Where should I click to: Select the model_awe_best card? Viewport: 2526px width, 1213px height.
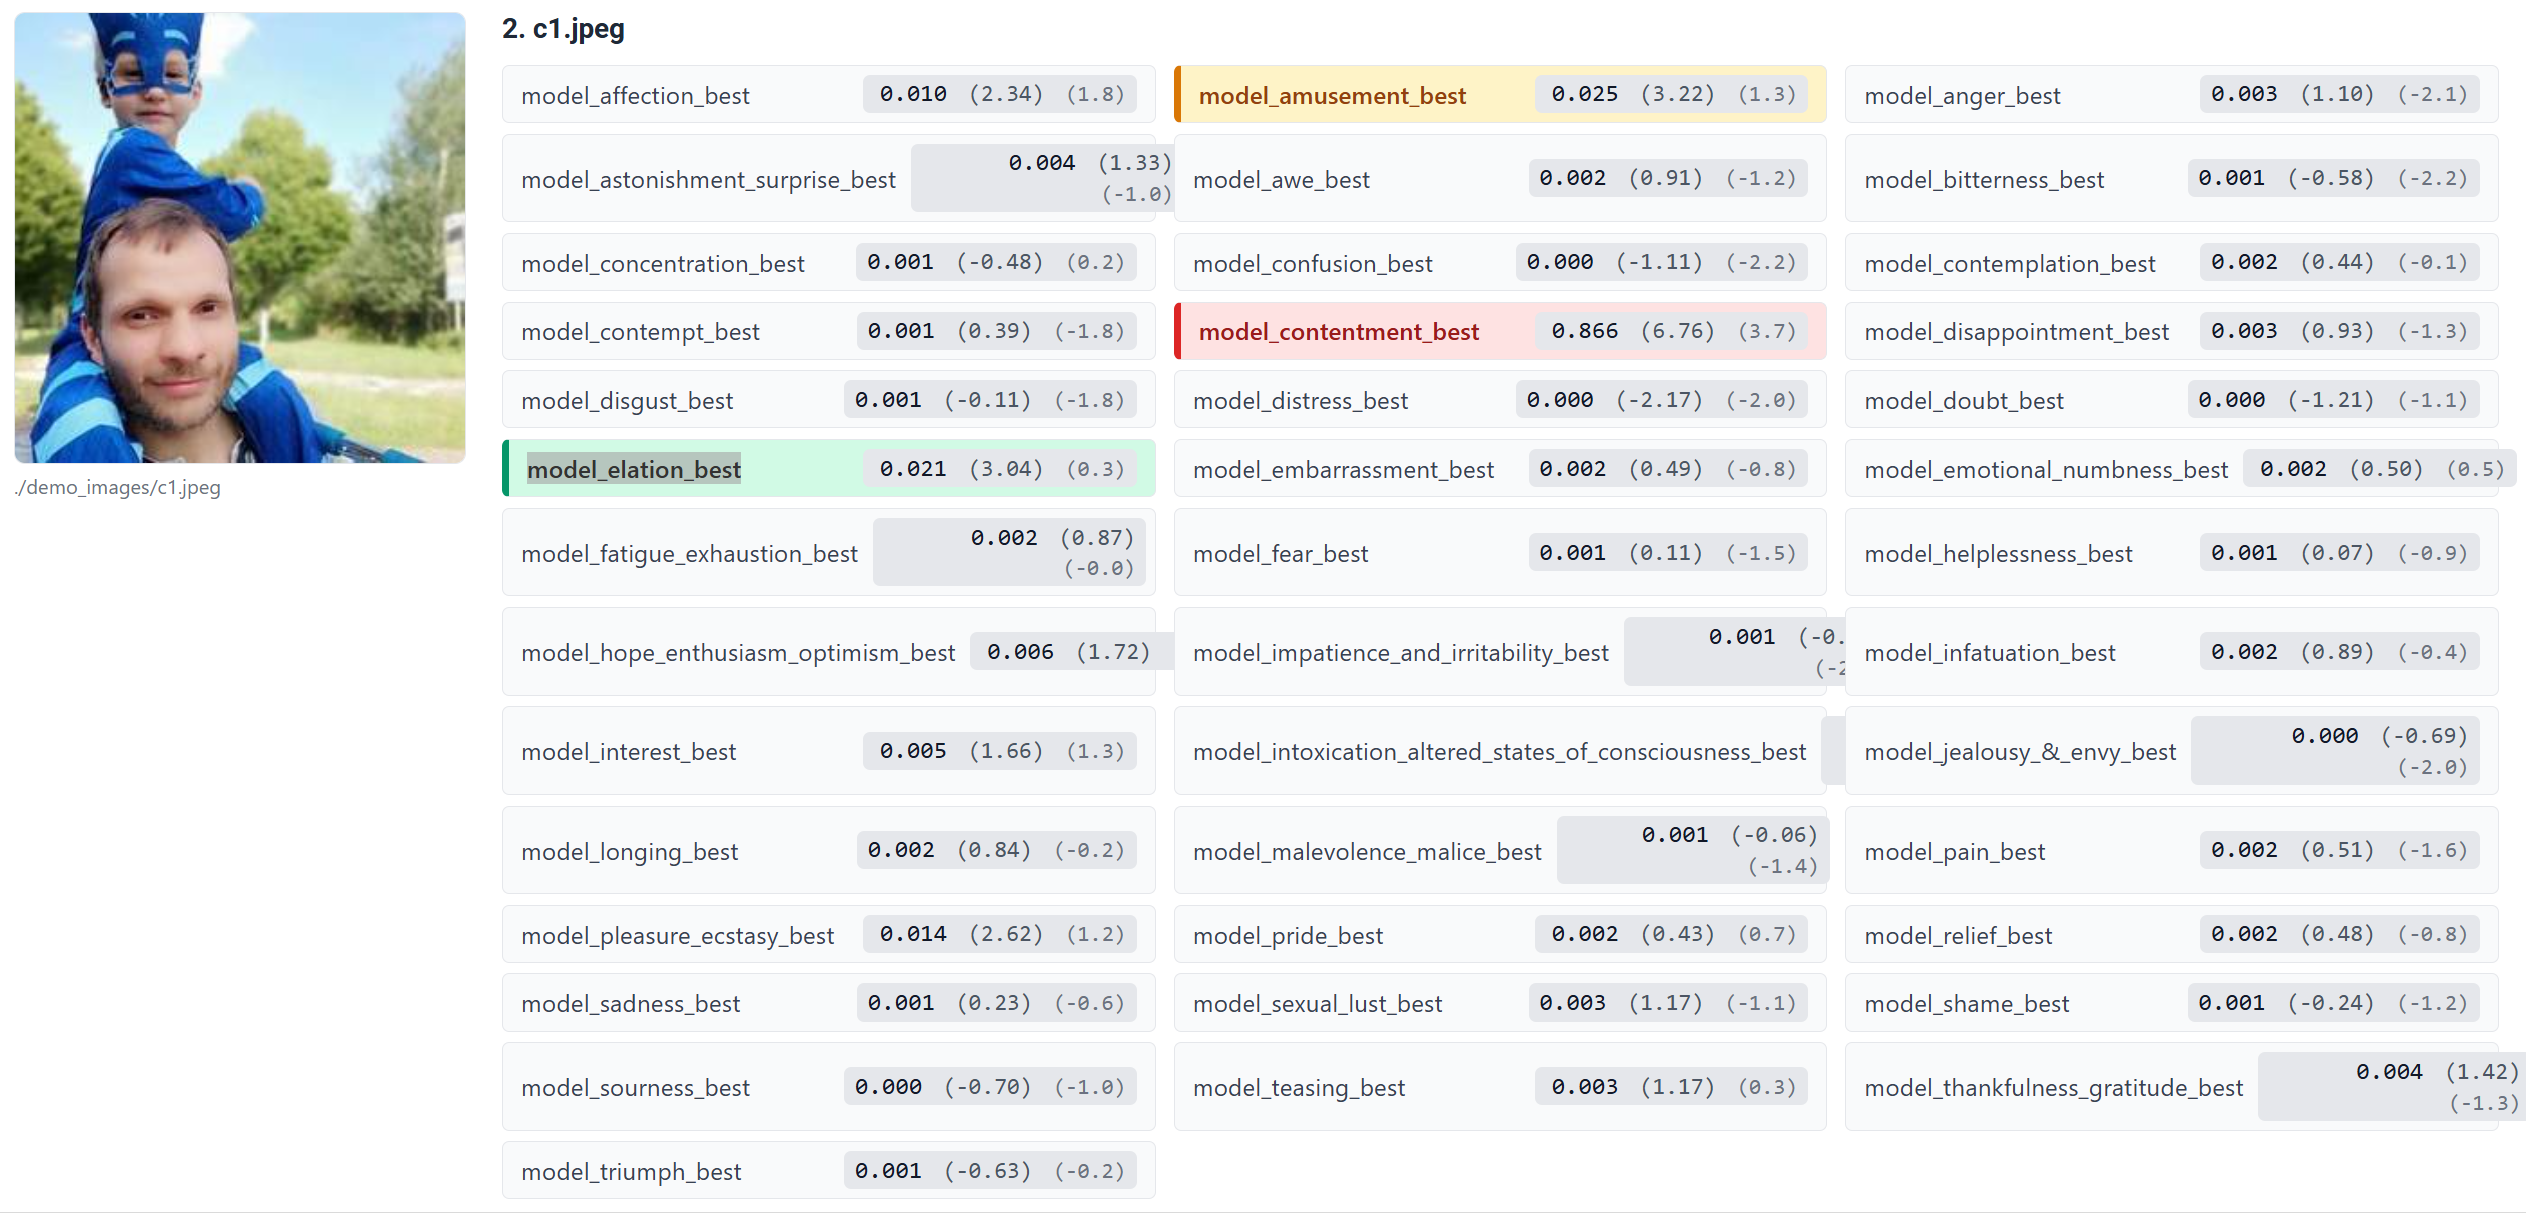pos(1499,179)
